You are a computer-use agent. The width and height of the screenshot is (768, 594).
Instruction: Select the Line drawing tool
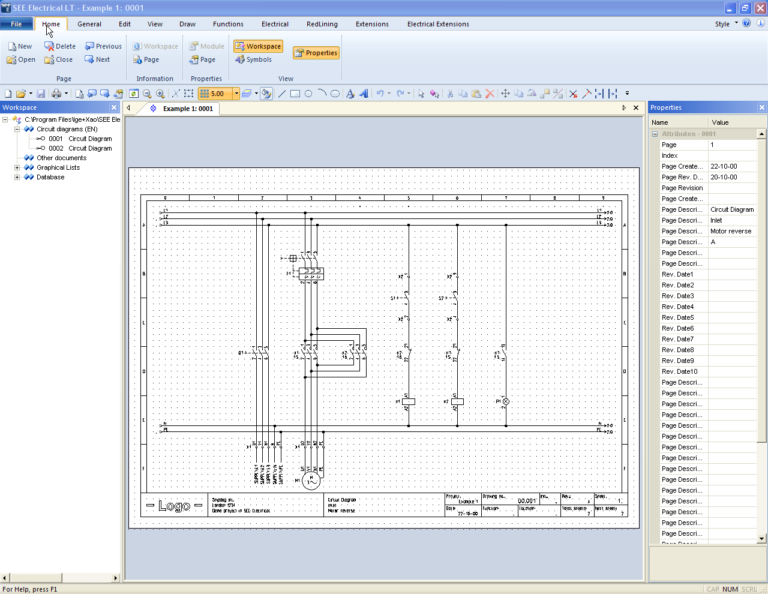click(x=282, y=94)
